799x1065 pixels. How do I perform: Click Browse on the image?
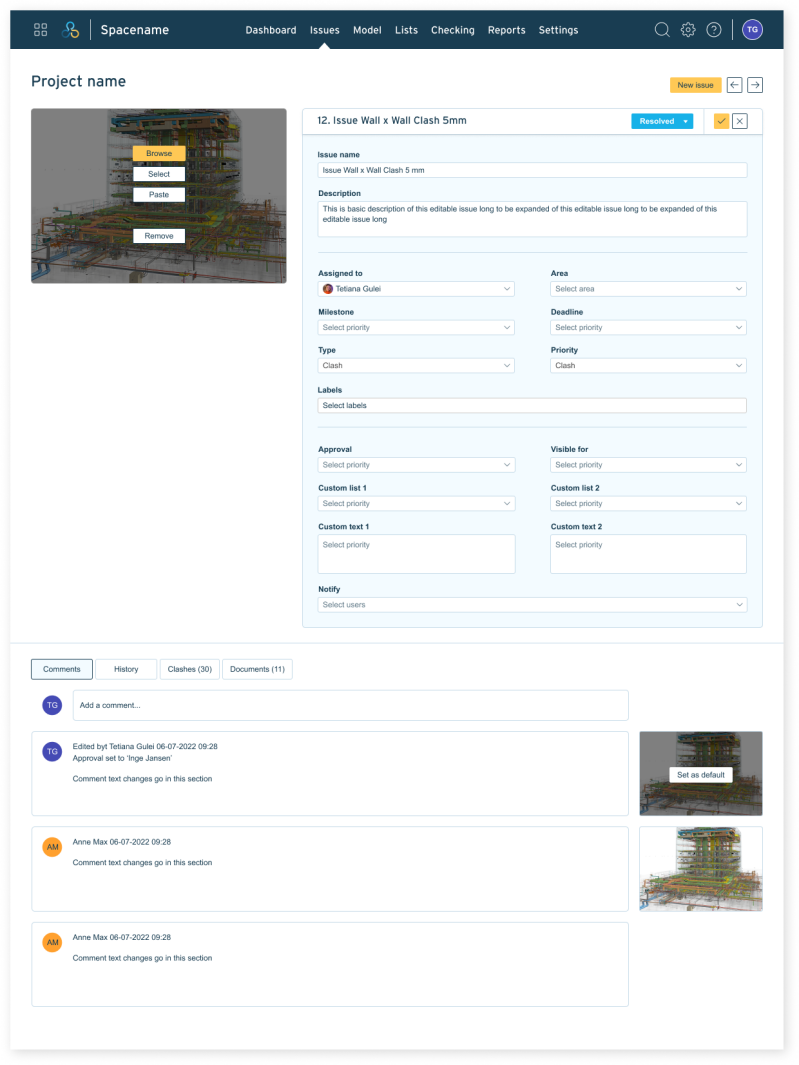click(x=159, y=154)
